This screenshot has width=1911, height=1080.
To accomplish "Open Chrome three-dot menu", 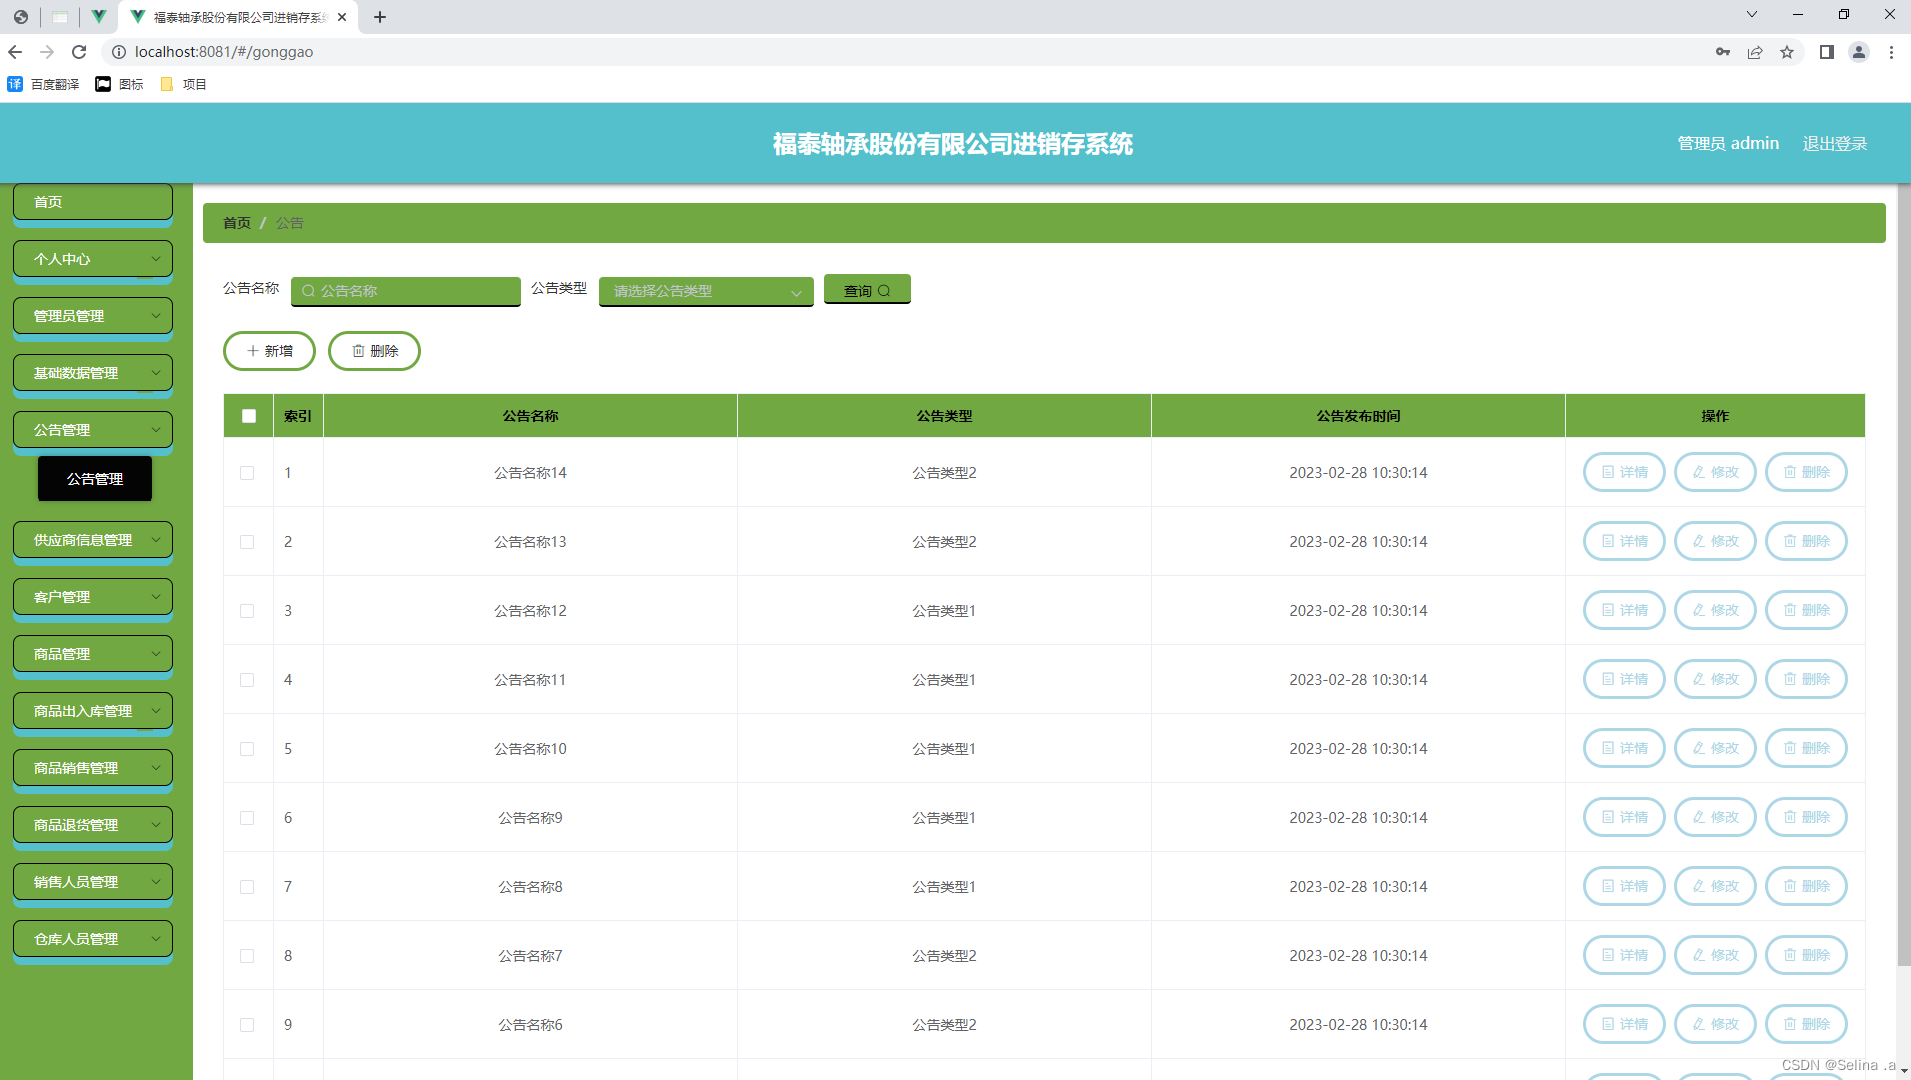I will tap(1891, 52).
